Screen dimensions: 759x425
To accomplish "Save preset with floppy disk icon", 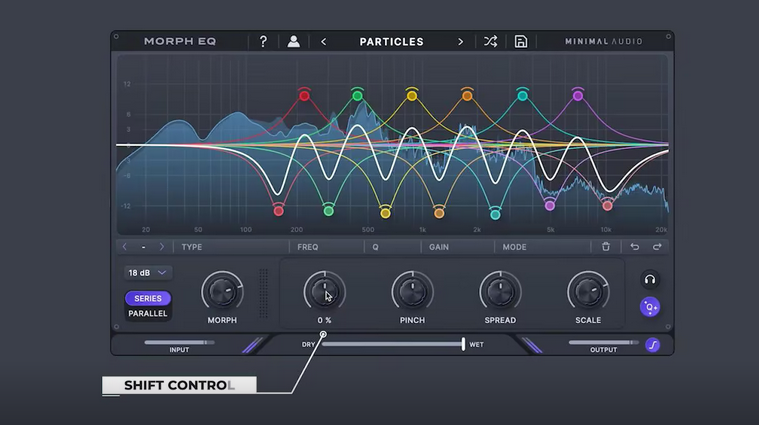I will [x=521, y=42].
